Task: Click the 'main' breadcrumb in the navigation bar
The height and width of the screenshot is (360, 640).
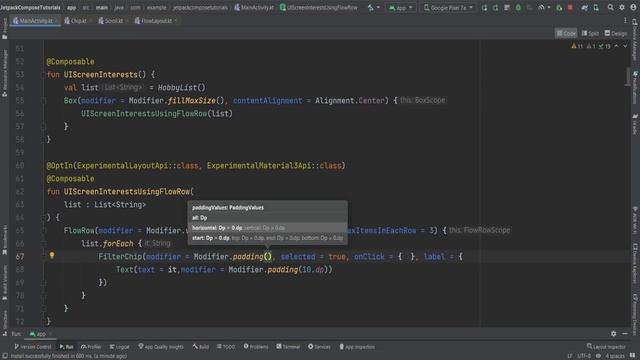Action: point(102,7)
